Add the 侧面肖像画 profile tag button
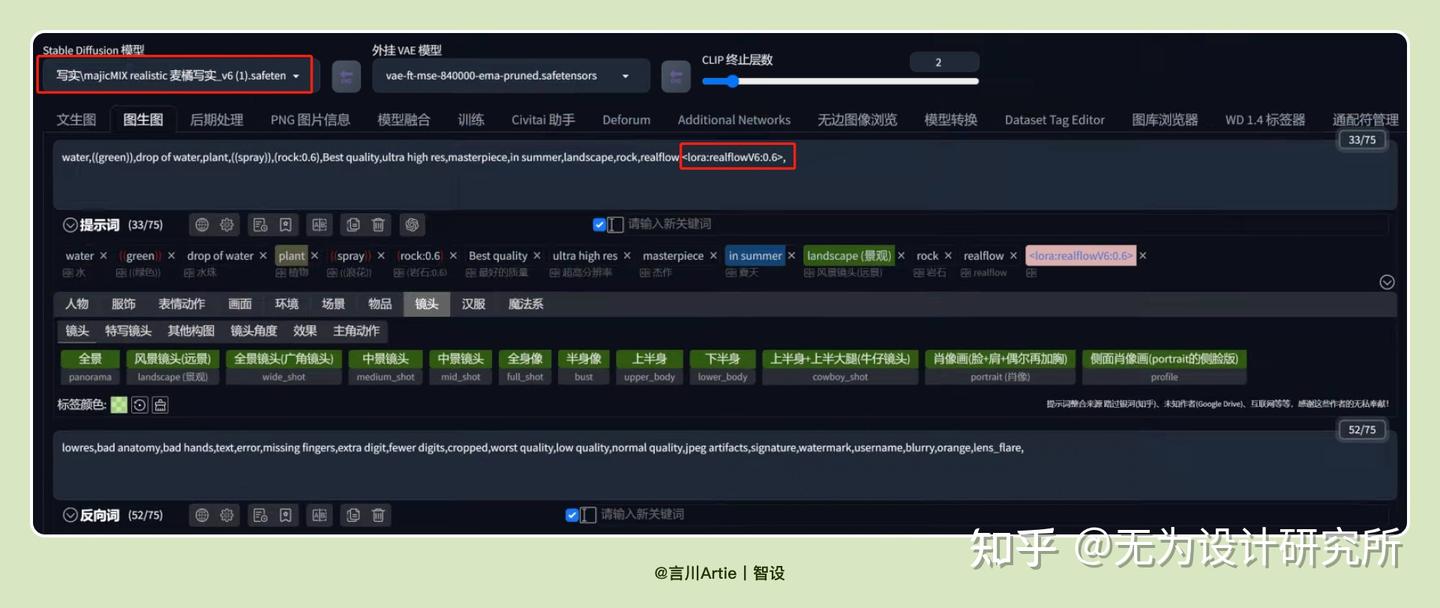Image resolution: width=1440 pixels, height=608 pixels. [x=1164, y=359]
